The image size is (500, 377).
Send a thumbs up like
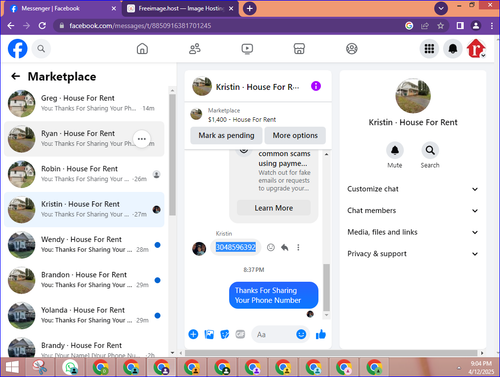pos(321,334)
